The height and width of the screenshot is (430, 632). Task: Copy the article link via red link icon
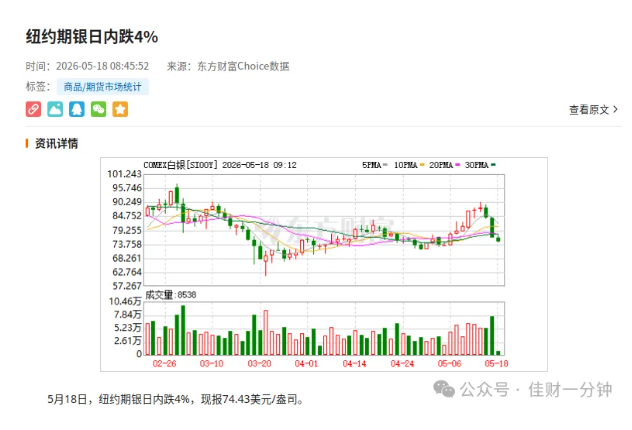[33, 109]
